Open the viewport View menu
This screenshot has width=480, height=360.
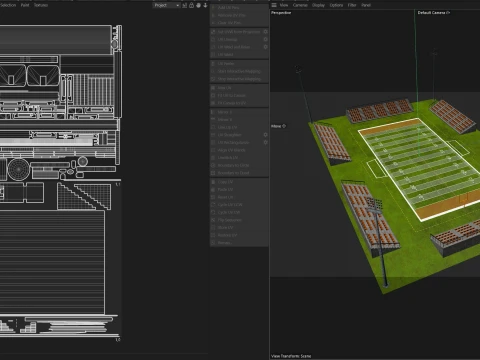pos(284,5)
